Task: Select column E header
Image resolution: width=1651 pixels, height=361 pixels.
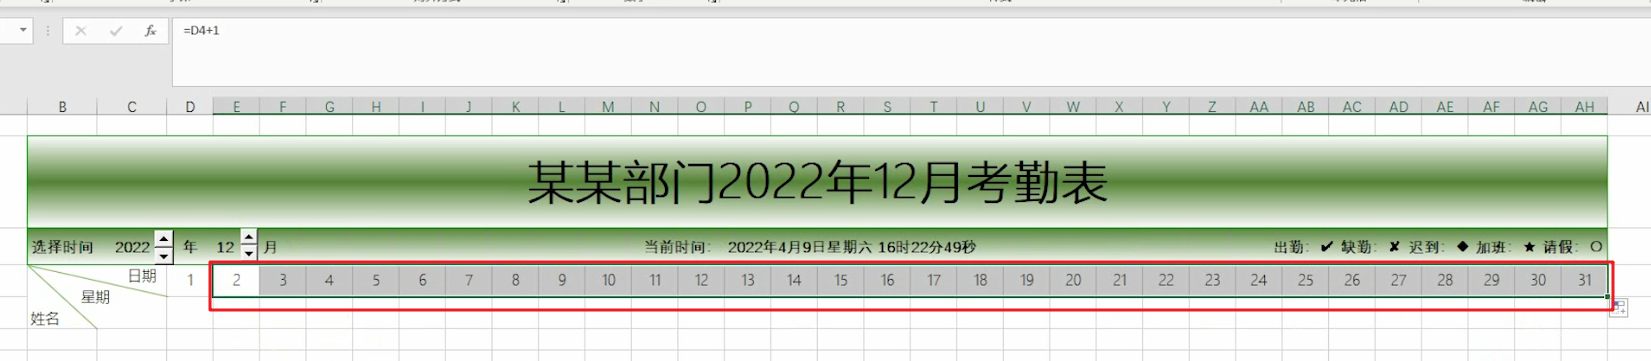Action: click(236, 107)
